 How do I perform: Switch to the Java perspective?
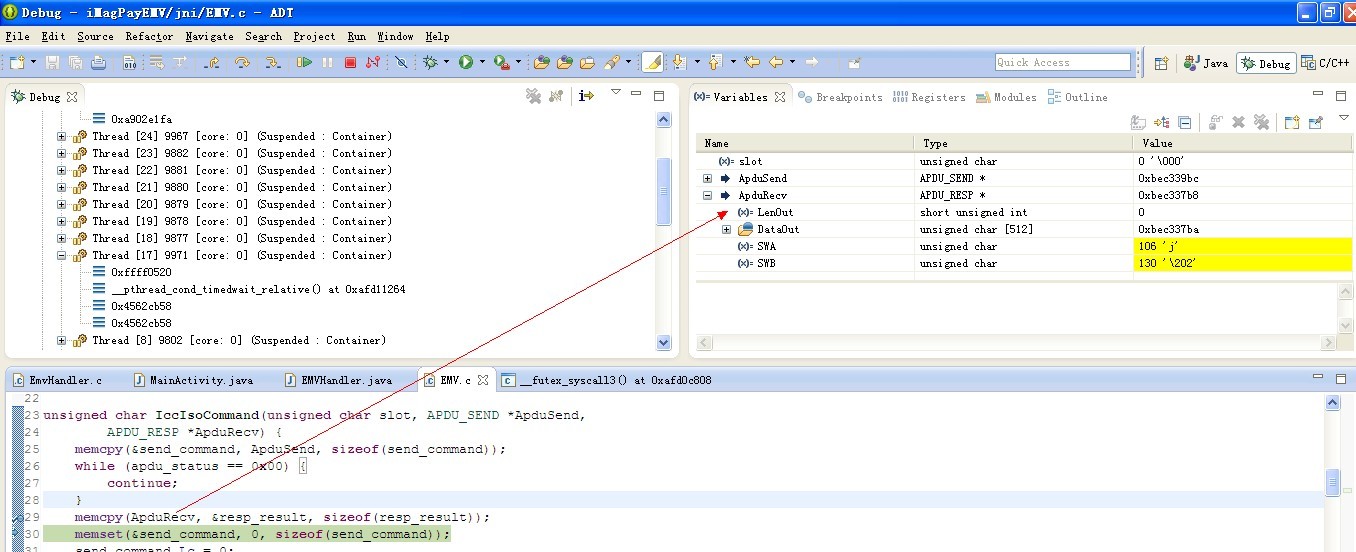coord(1205,63)
